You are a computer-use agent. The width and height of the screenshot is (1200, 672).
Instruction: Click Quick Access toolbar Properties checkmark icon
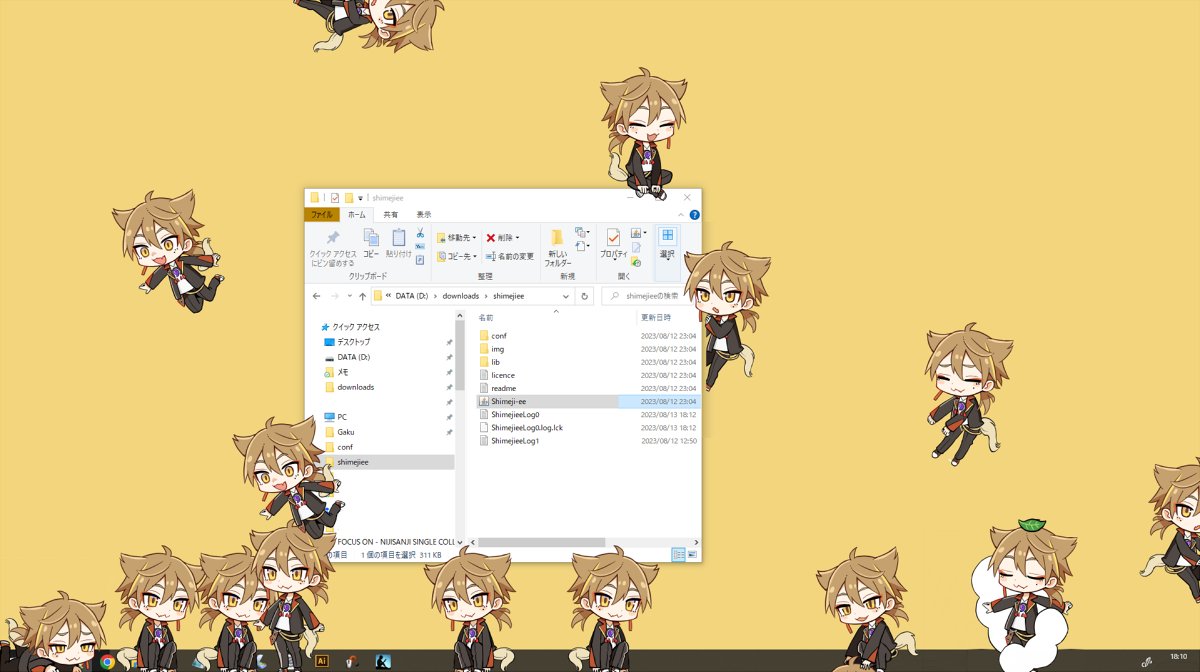(335, 197)
